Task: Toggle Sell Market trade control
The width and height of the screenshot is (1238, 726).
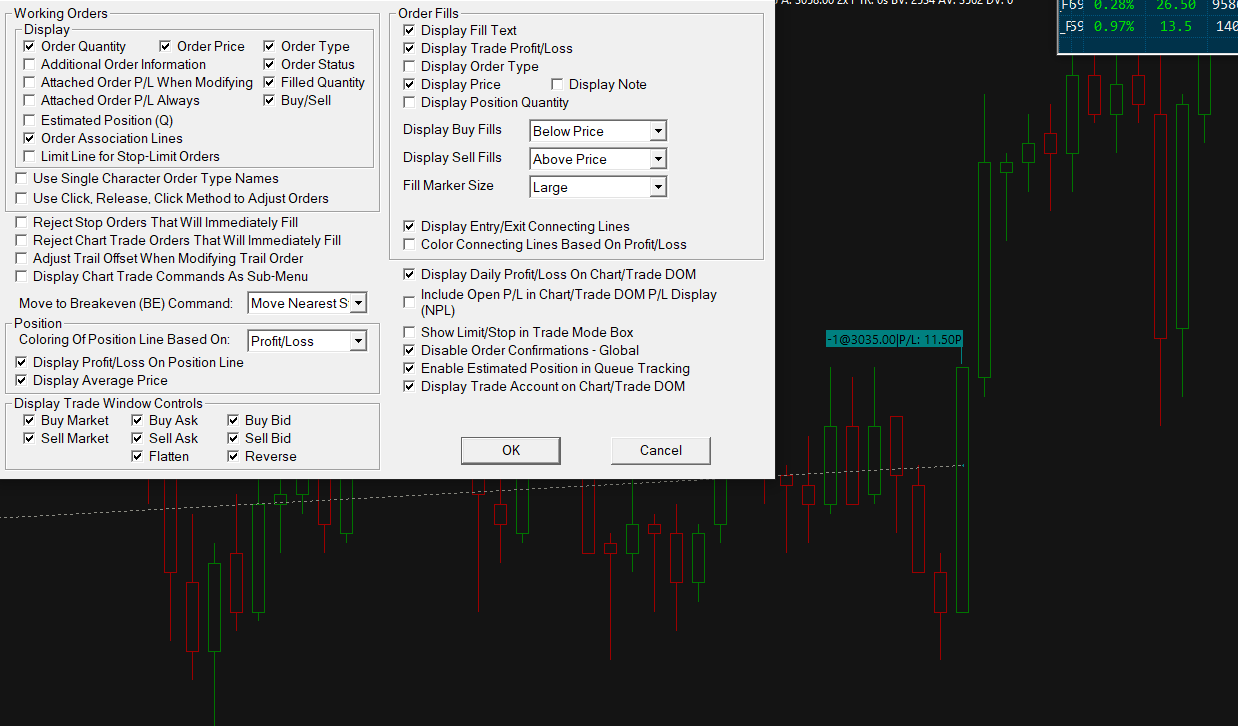Action: point(29,439)
